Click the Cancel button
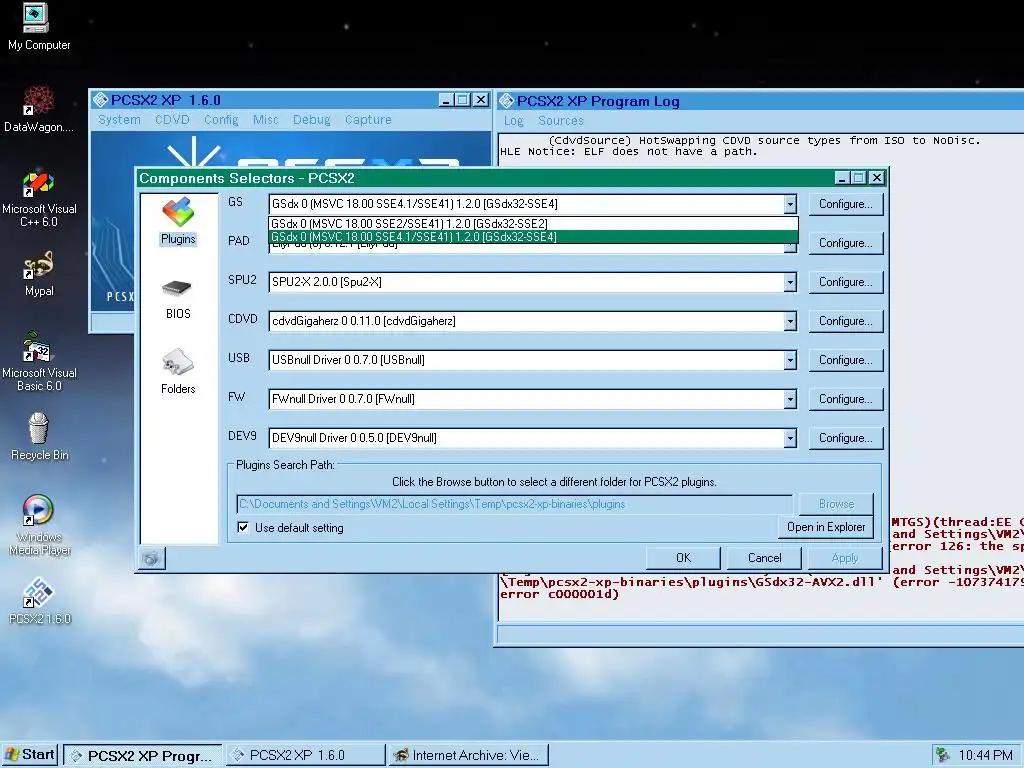This screenshot has height=768, width=1024. (764, 558)
